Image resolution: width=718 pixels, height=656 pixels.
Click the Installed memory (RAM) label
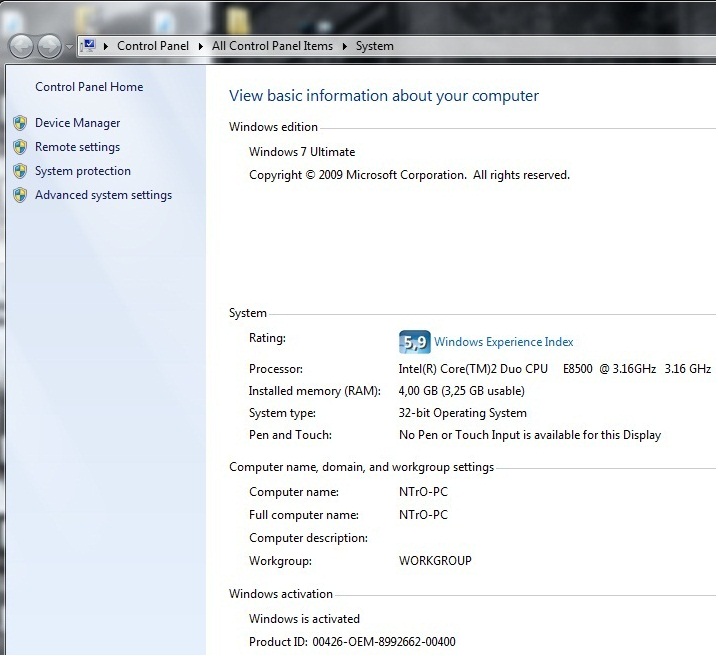(315, 391)
